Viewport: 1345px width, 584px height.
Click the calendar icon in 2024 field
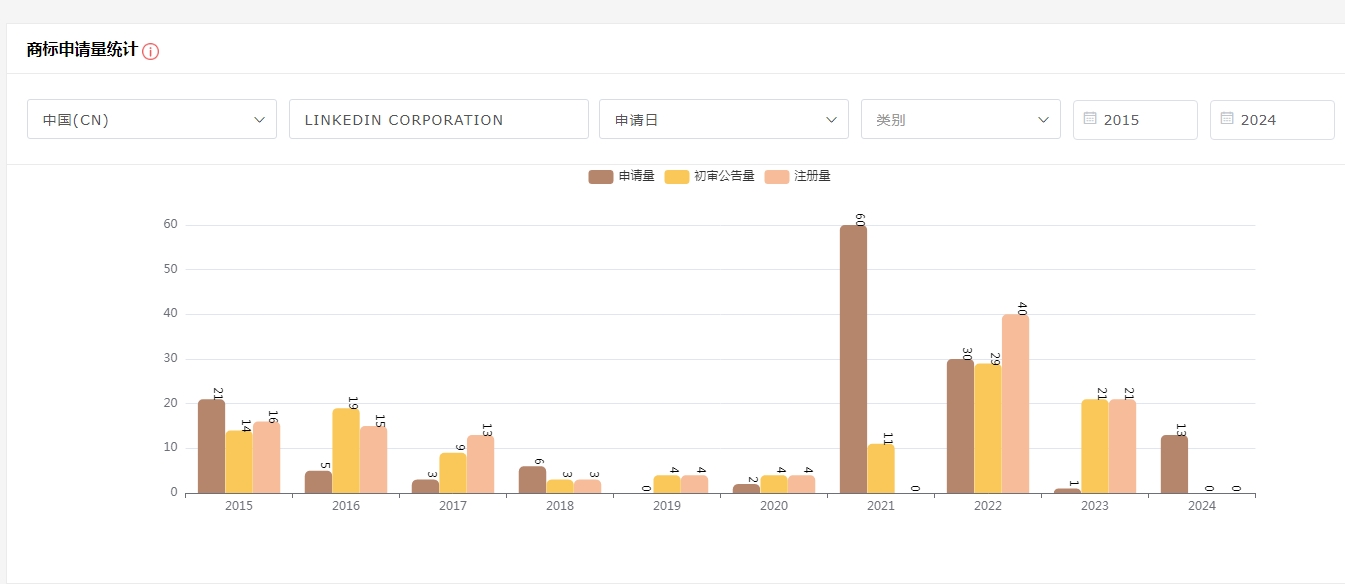[x=1227, y=118]
